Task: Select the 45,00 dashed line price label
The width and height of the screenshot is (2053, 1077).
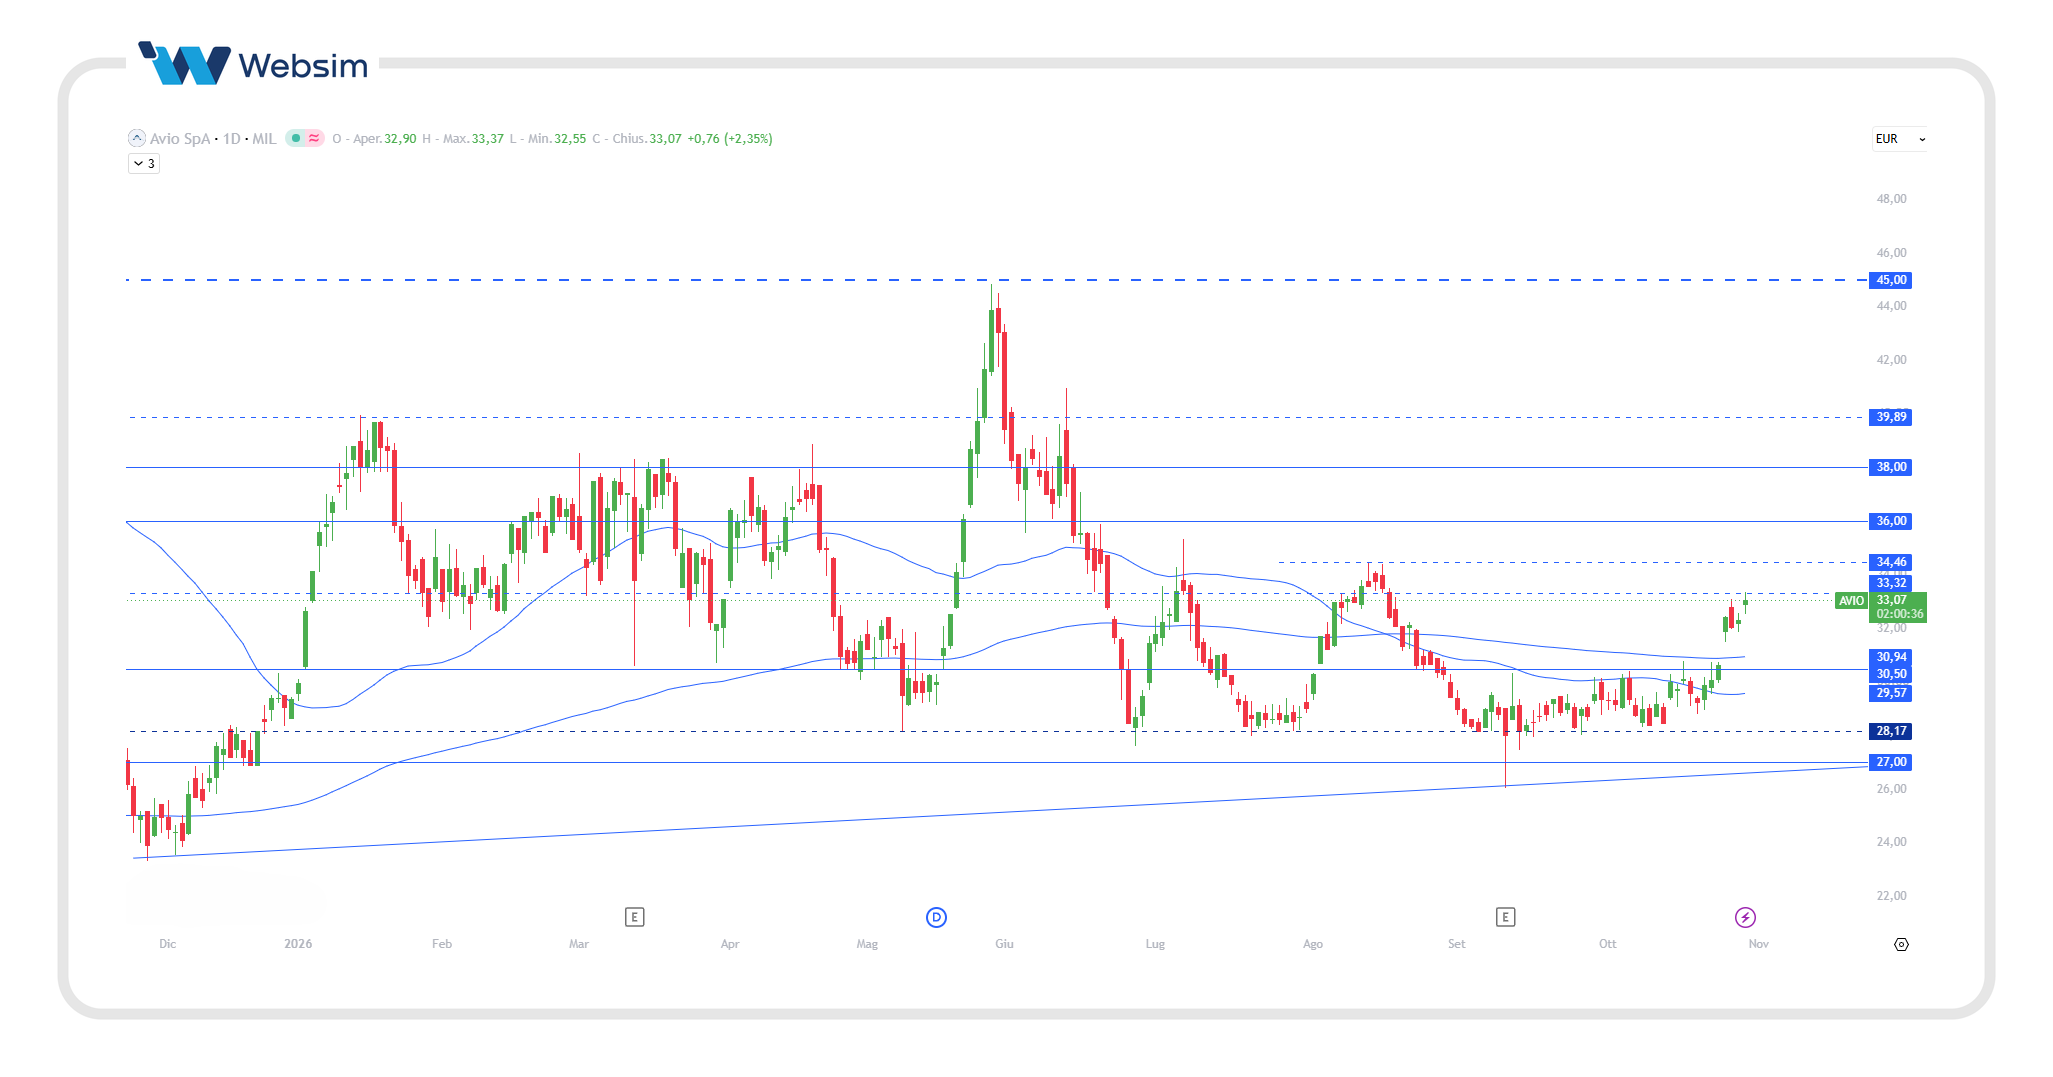Action: coord(1890,280)
